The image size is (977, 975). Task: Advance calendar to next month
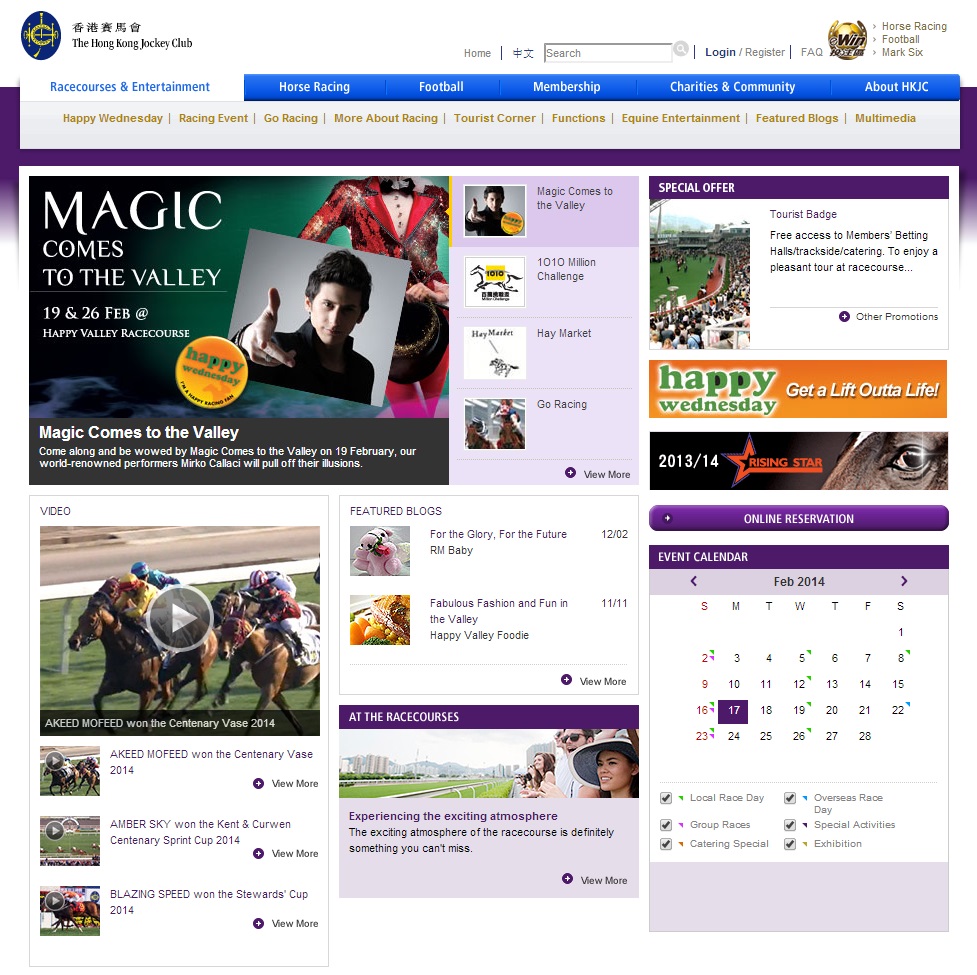coord(904,581)
